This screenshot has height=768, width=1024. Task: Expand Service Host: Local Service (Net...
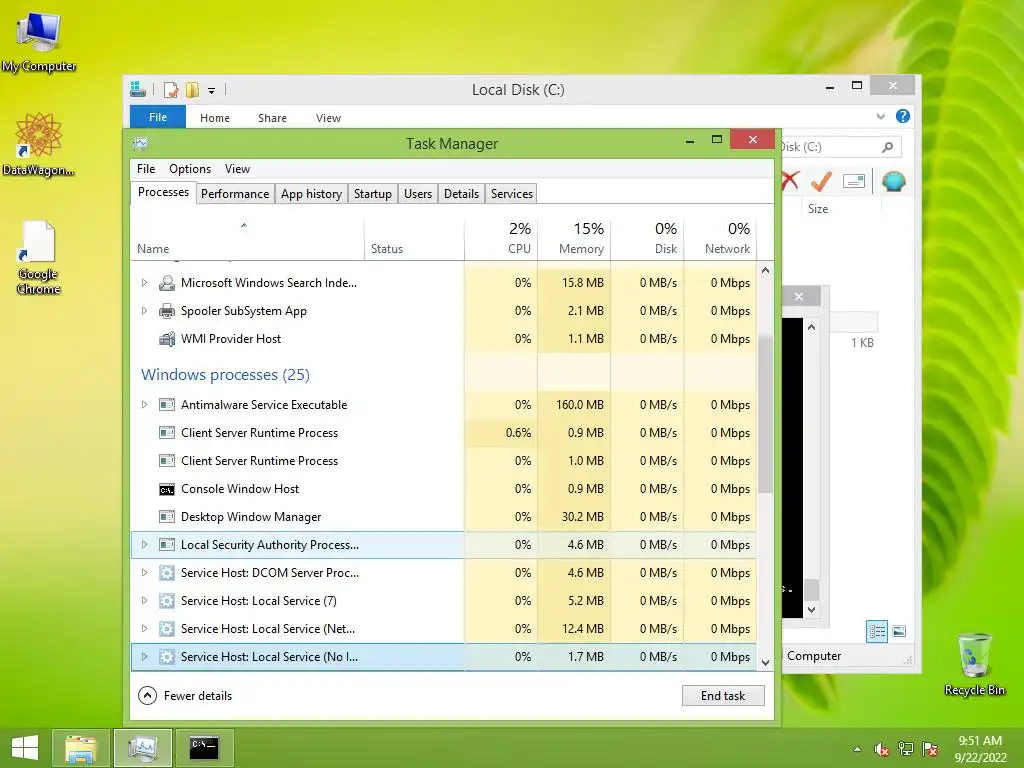coord(144,629)
